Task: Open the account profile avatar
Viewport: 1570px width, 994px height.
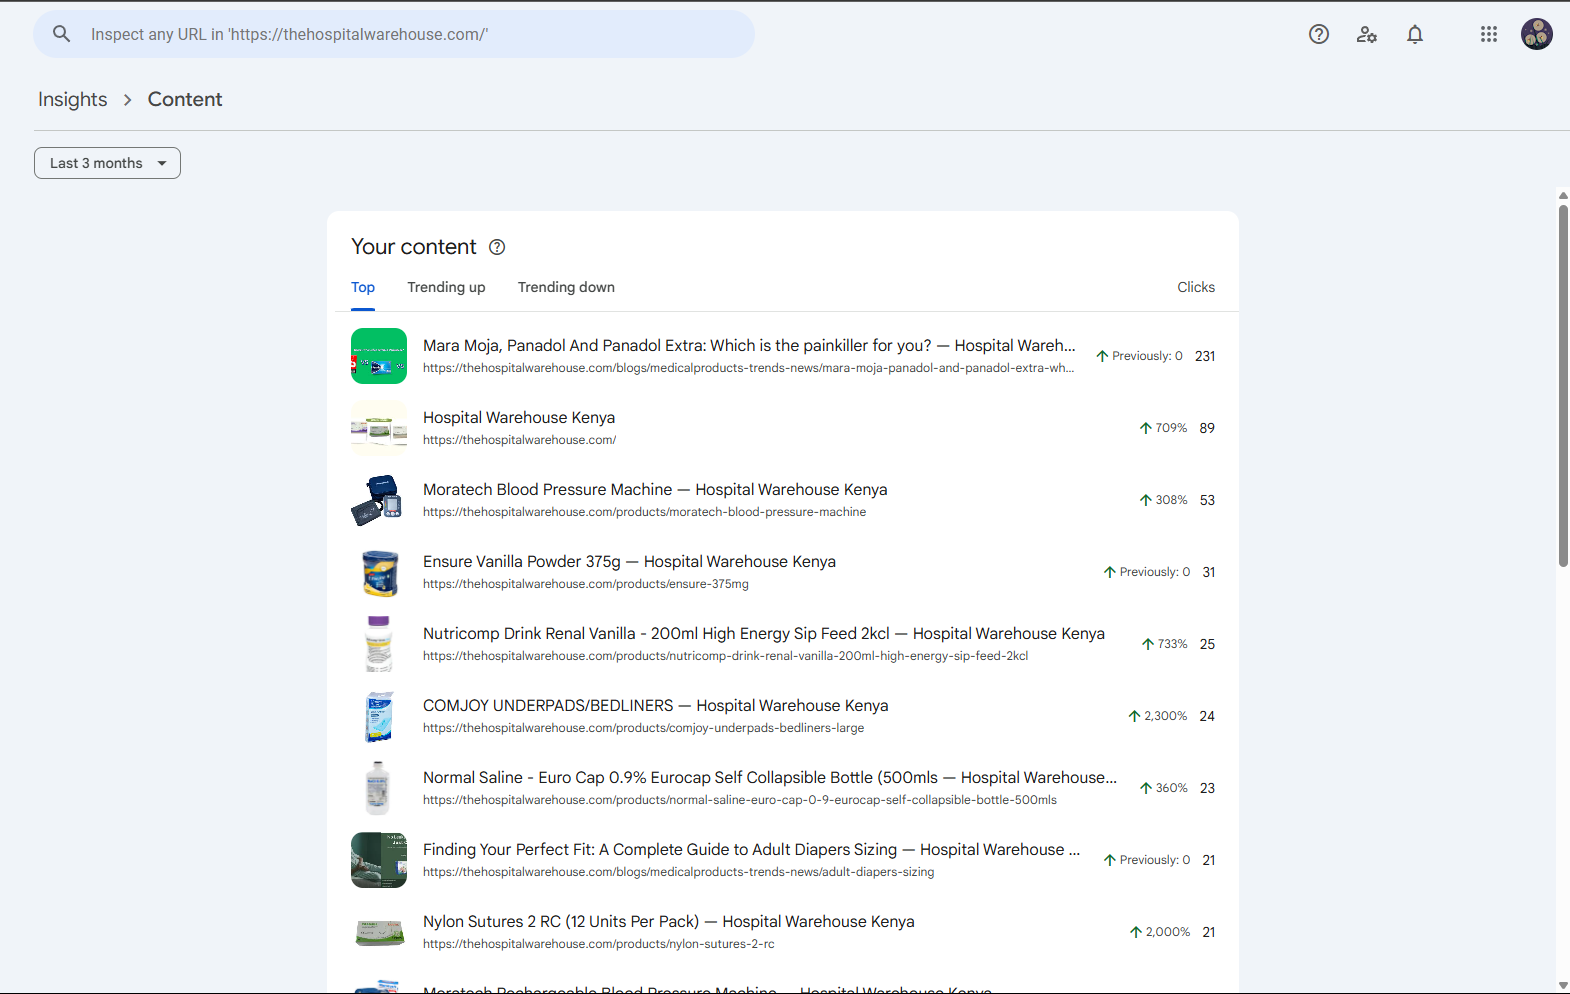Action: pos(1537,34)
